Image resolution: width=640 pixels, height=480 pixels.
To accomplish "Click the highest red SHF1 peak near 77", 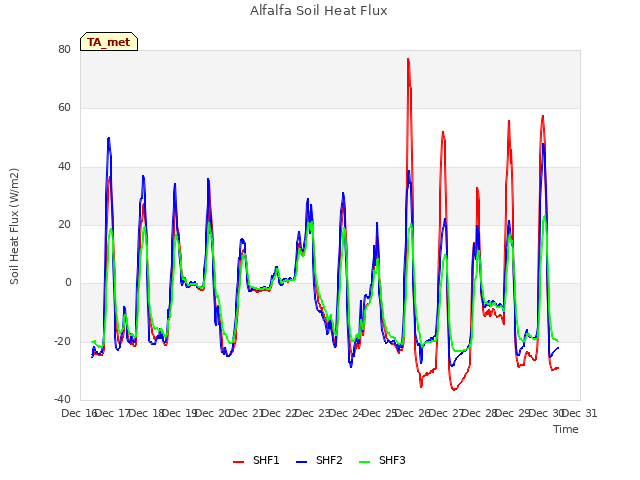I will [408, 60].
